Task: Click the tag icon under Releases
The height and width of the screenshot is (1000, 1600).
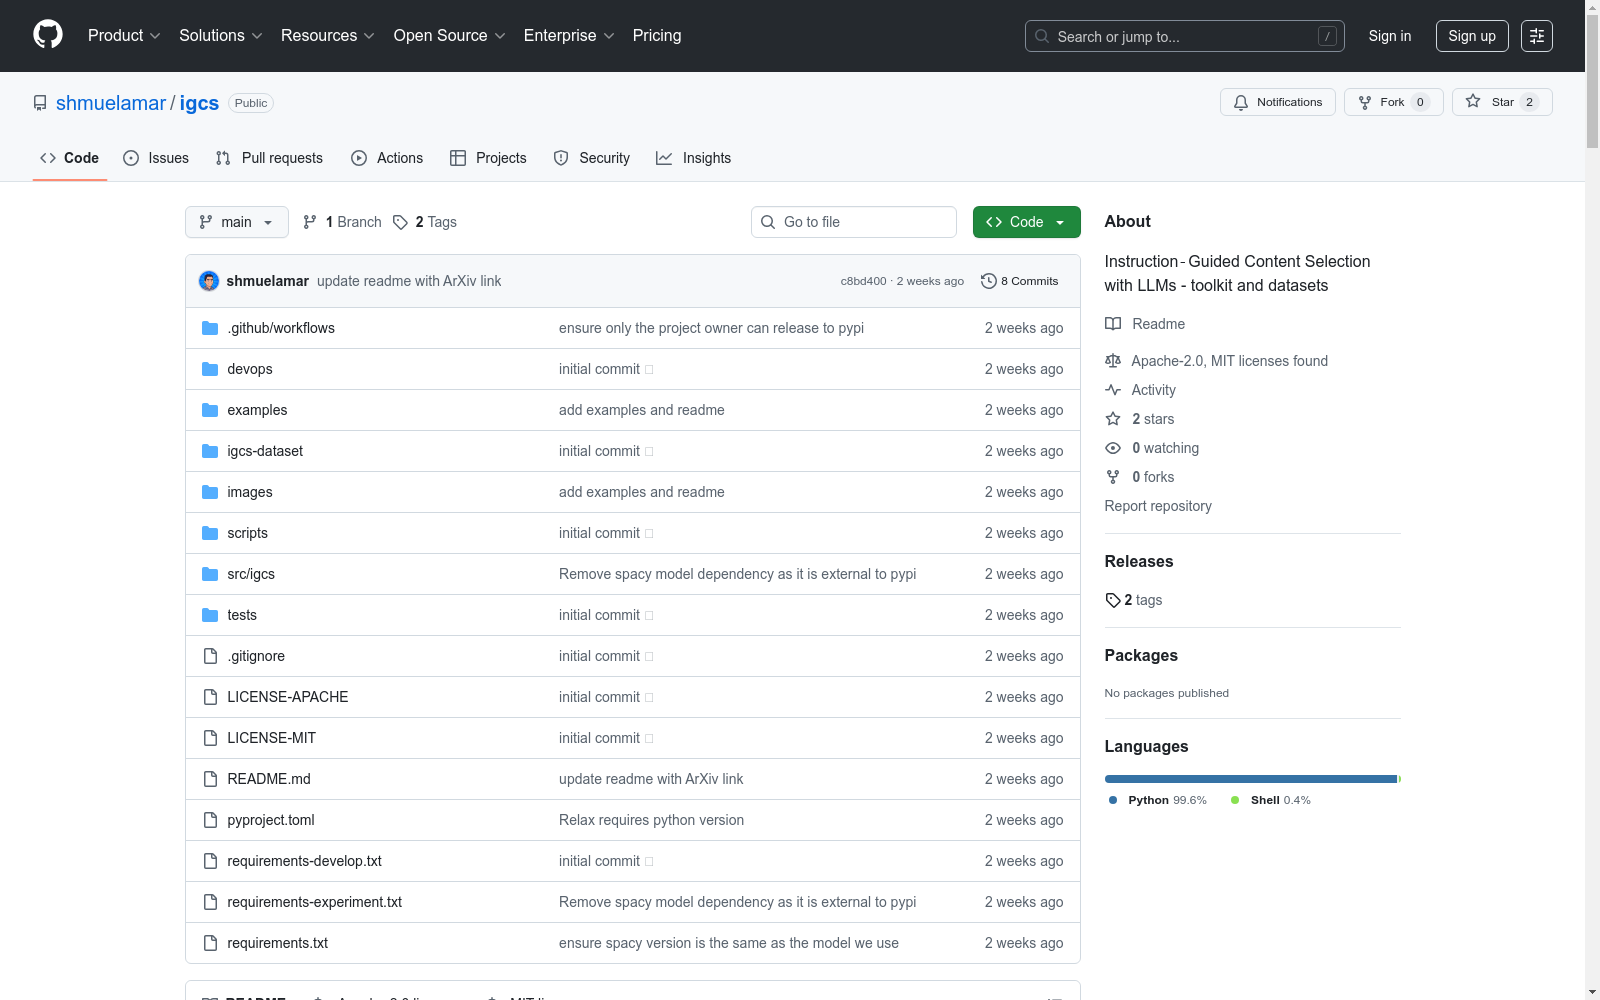Action: 1113,600
